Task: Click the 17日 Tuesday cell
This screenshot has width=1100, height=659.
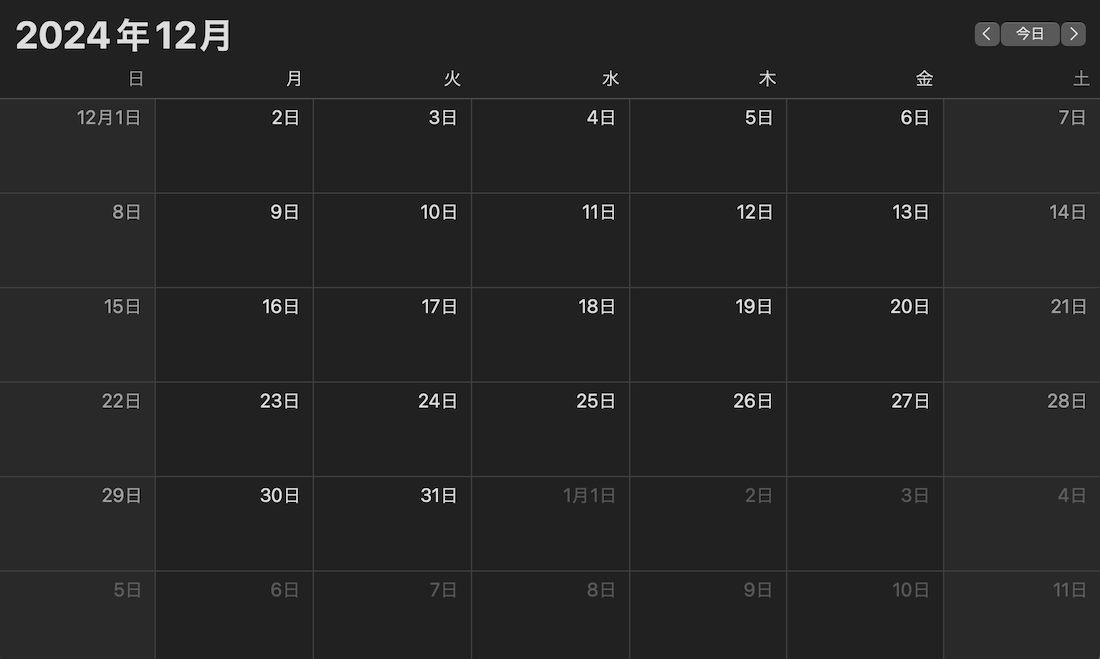Action: click(393, 335)
